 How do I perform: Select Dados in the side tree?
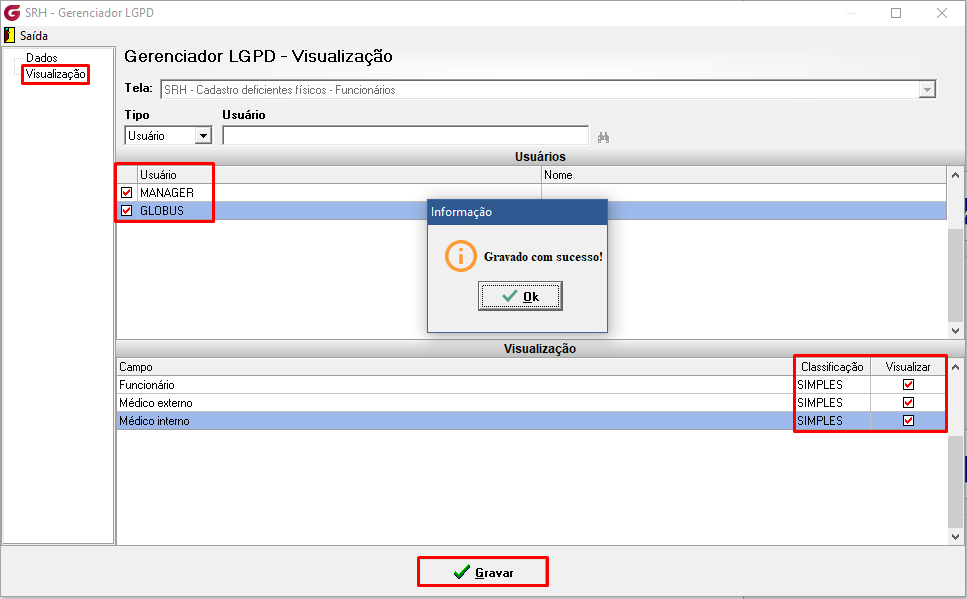(x=41, y=57)
